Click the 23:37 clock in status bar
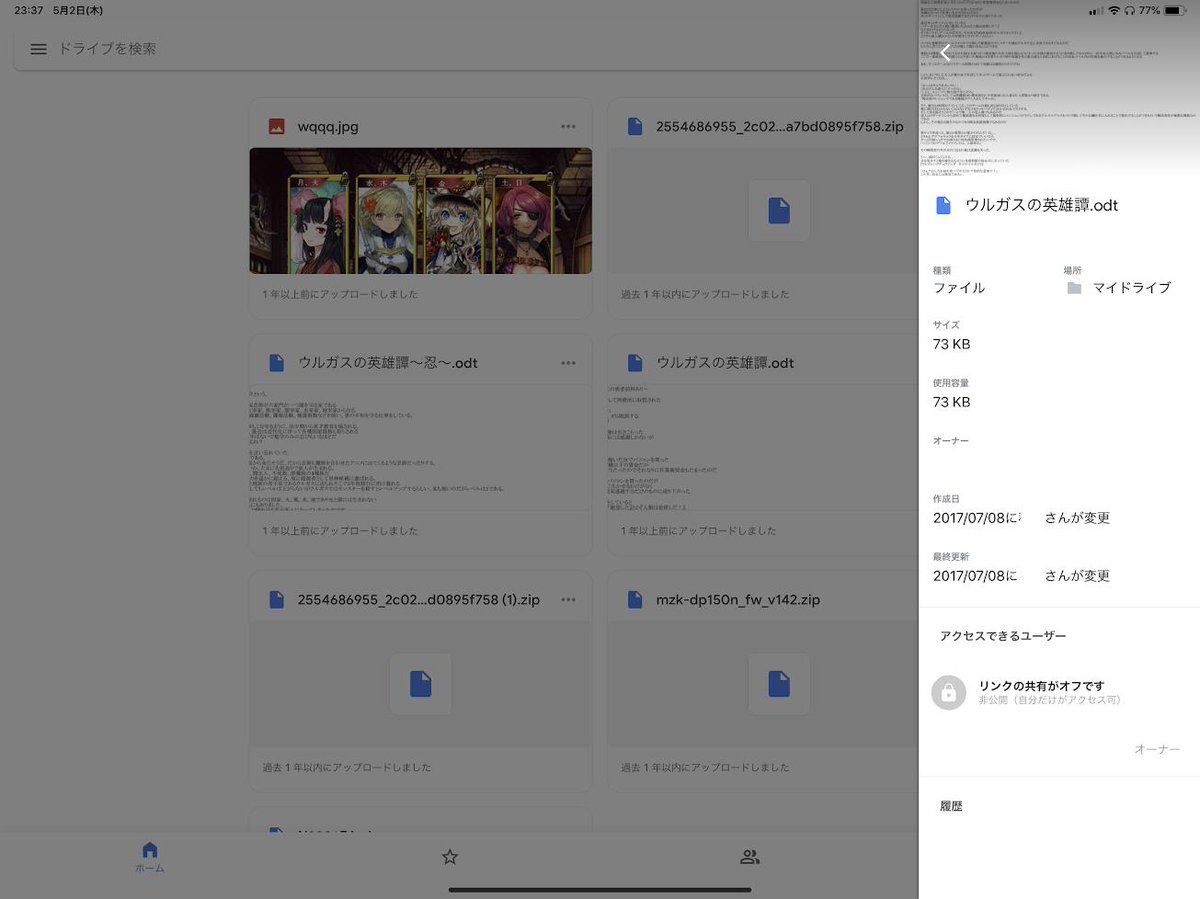The image size is (1200, 899). [x=28, y=10]
